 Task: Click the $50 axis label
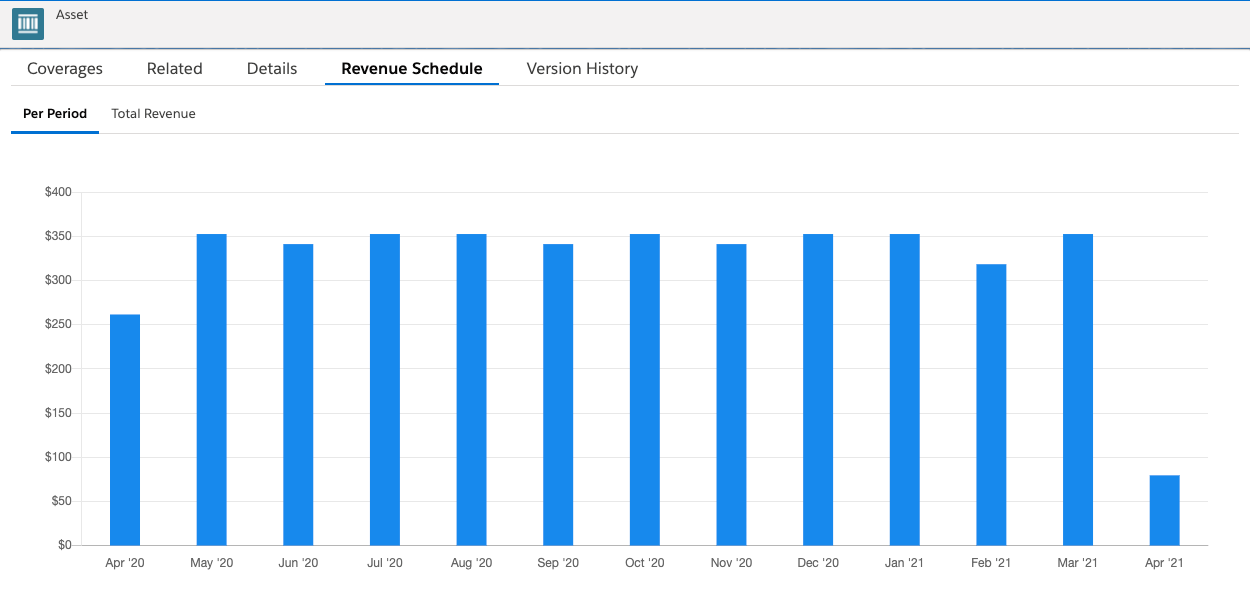click(61, 501)
